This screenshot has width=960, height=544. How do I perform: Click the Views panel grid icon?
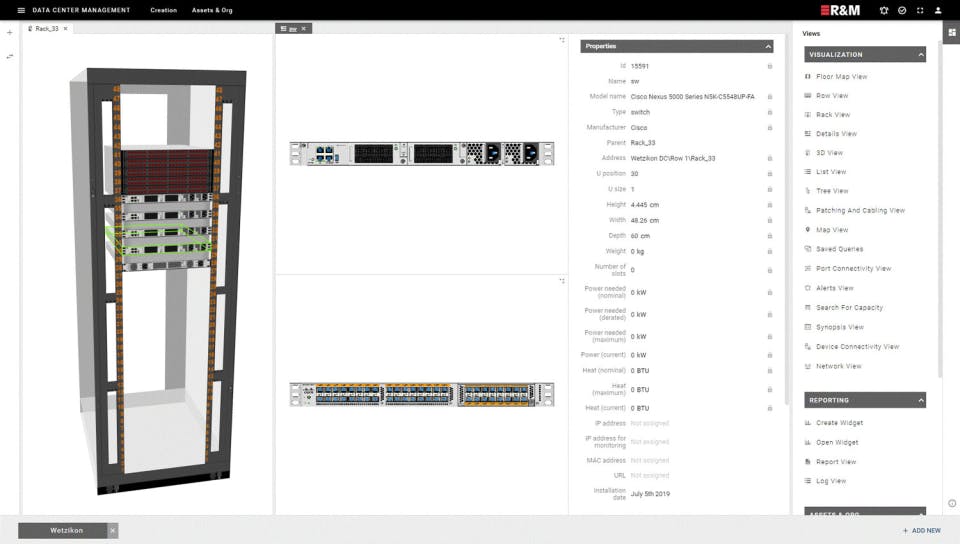pyautogui.click(x=951, y=32)
